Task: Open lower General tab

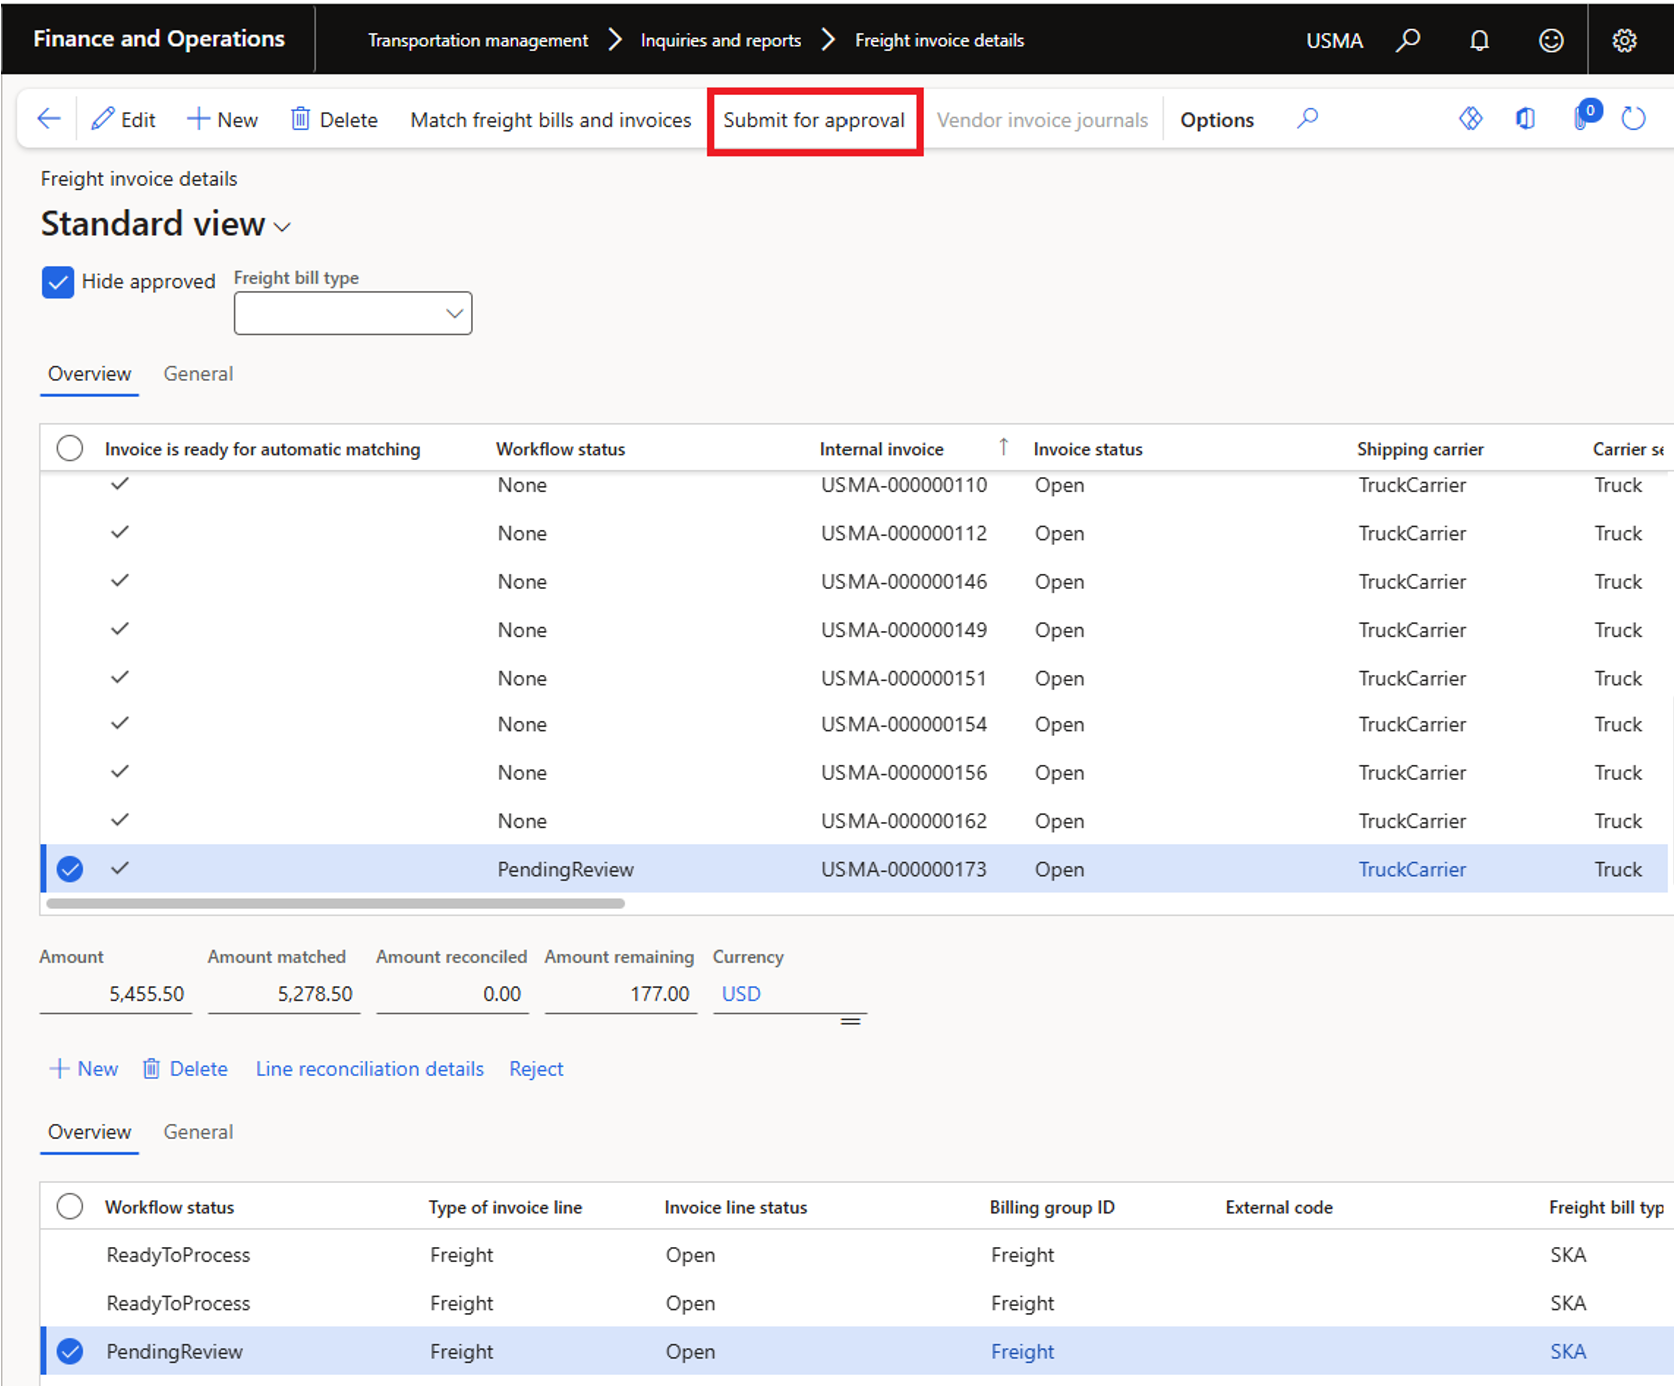Action: [198, 1132]
